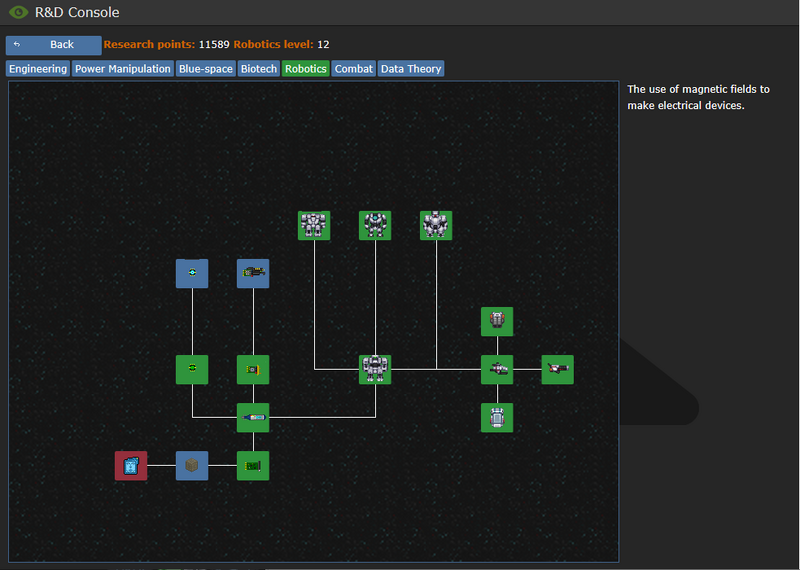Select the active Robotics tab
This screenshot has width=800, height=570.
[305, 69]
